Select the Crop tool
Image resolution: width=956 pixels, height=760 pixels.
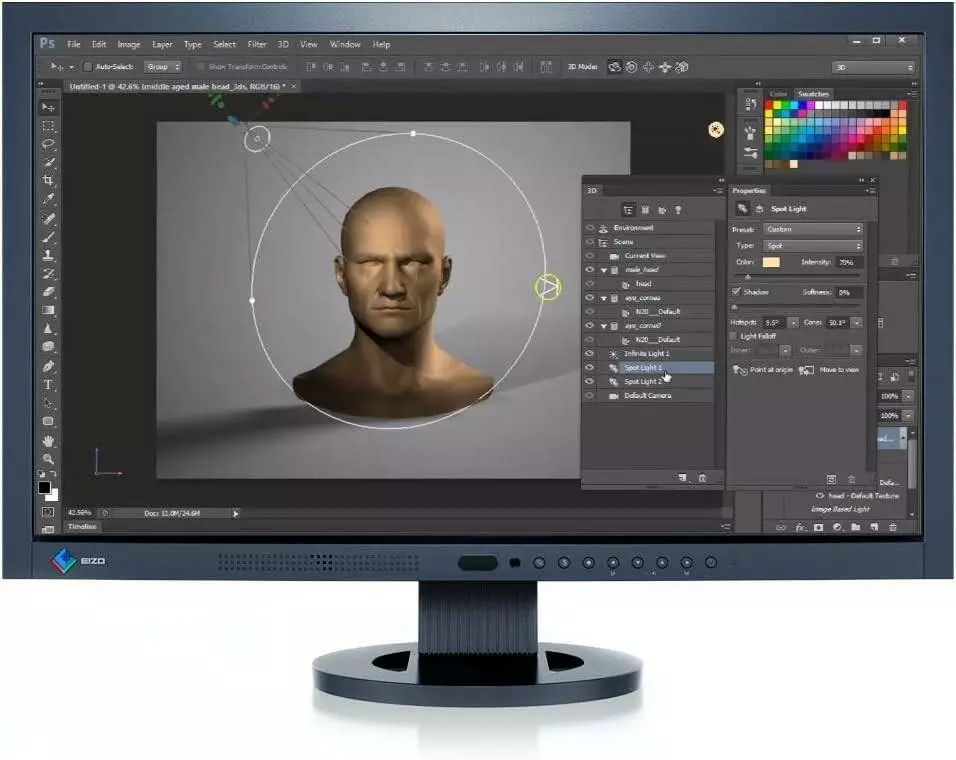point(48,180)
